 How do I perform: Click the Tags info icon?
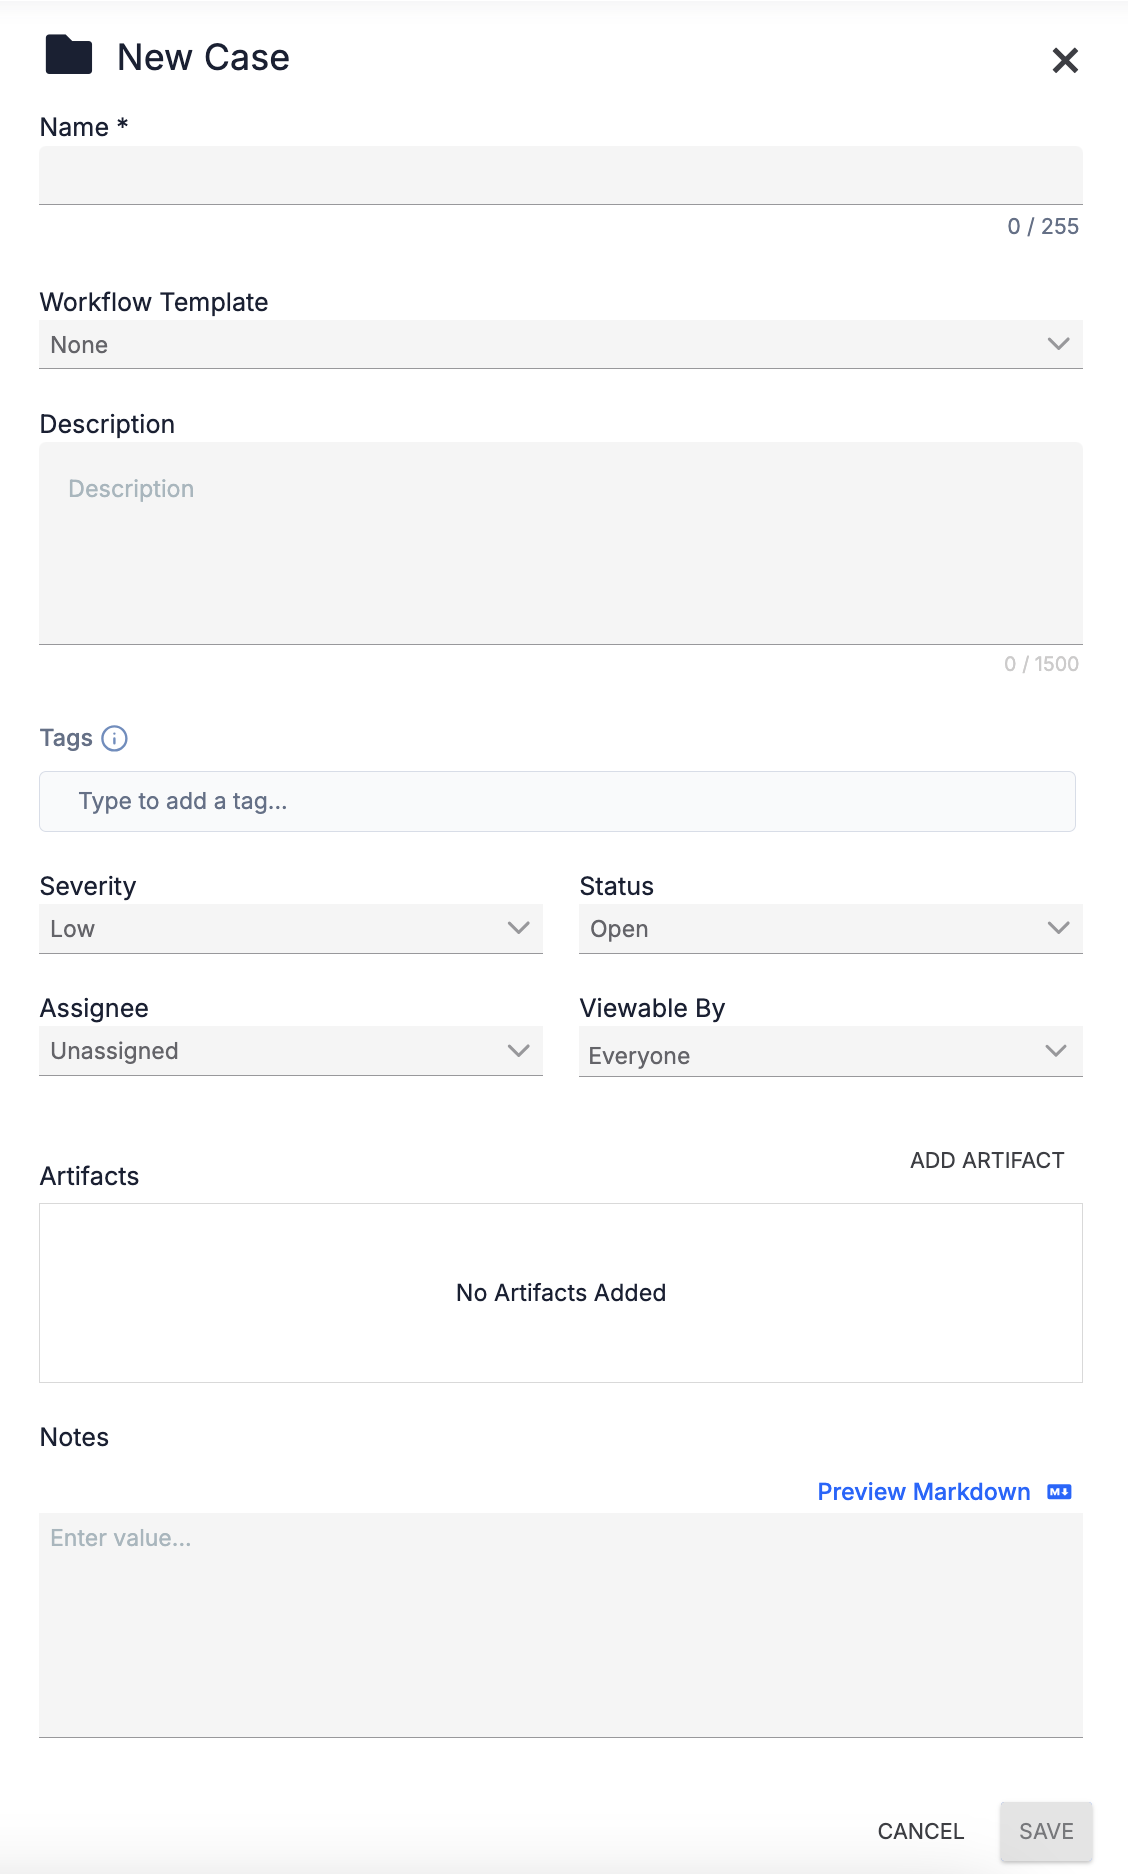point(116,738)
